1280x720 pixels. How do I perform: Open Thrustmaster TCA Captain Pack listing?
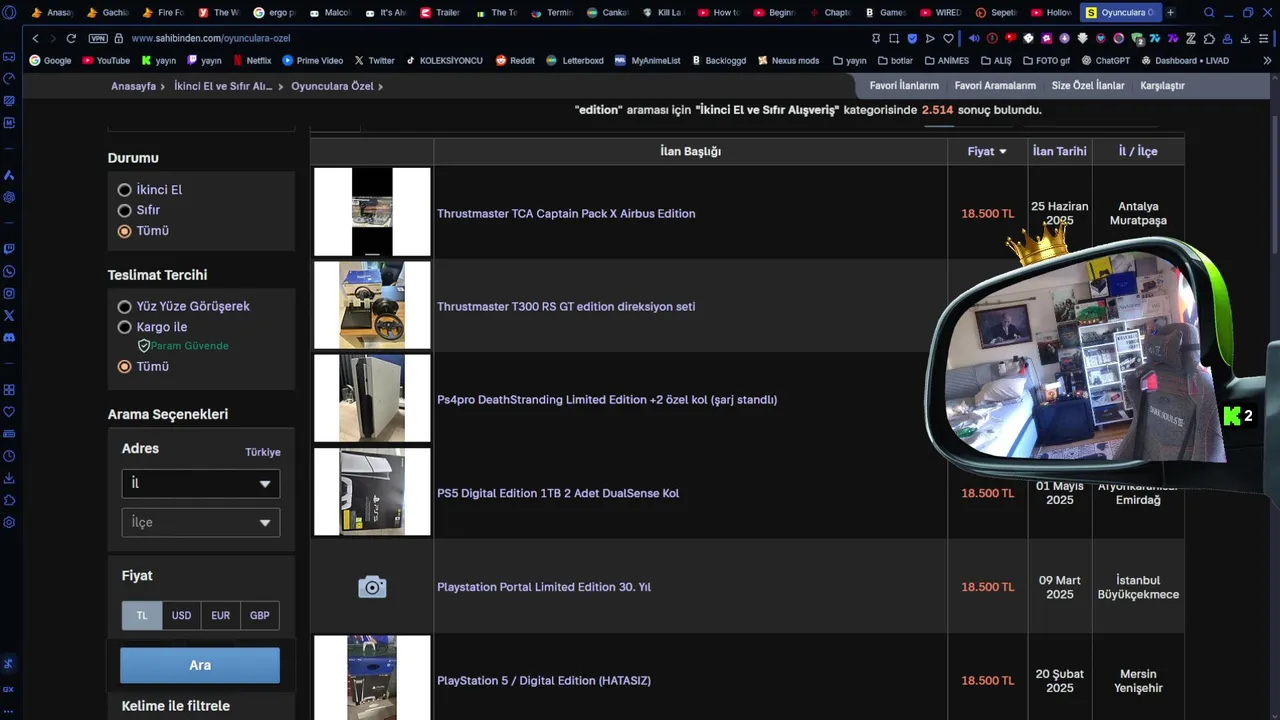(x=566, y=214)
